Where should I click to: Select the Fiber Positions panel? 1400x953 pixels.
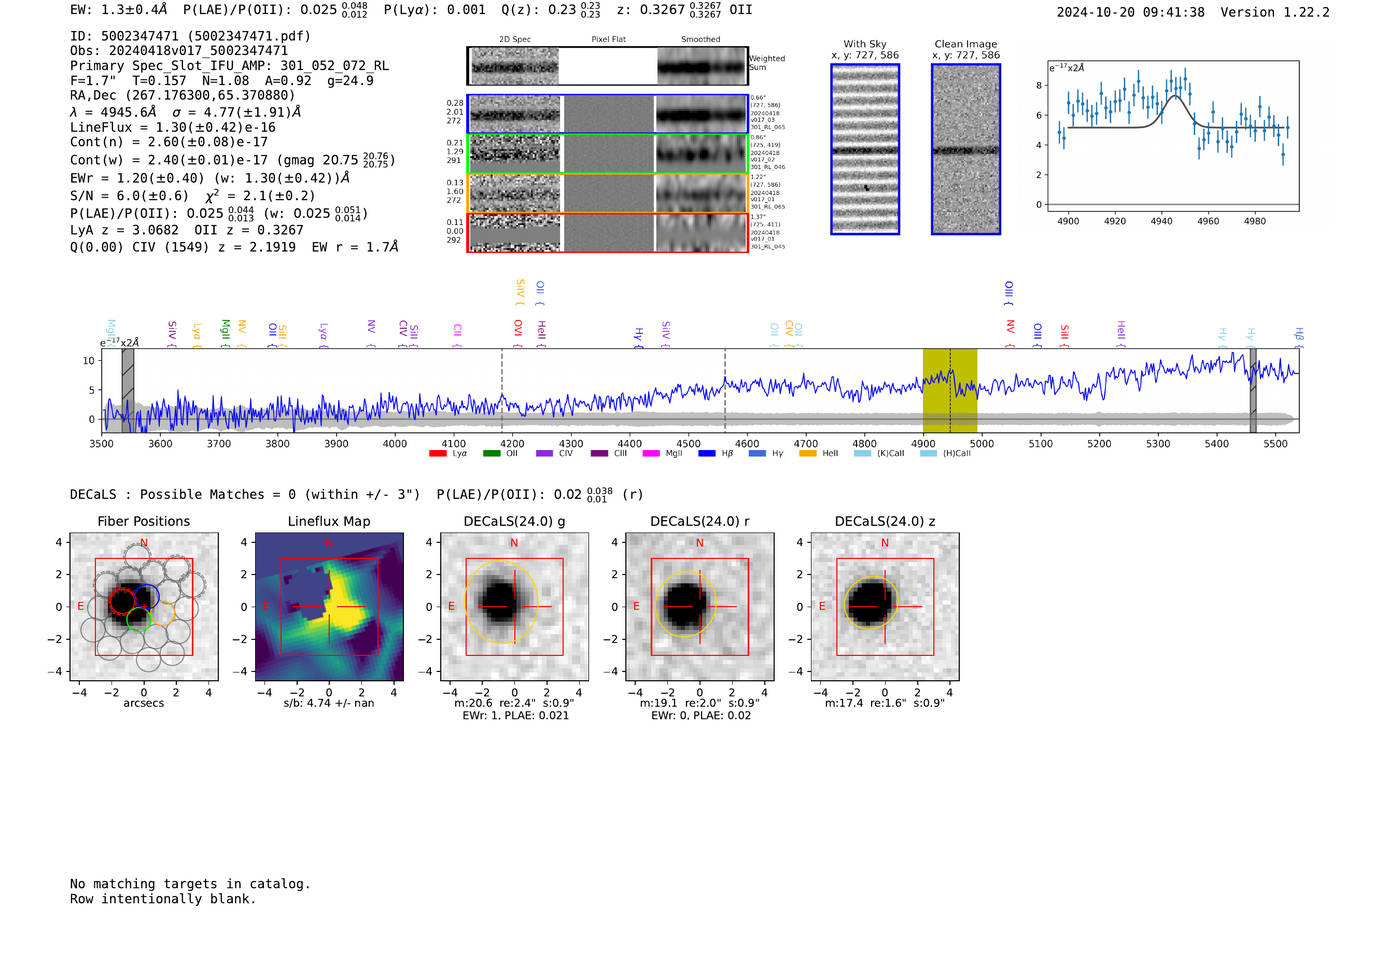tap(144, 607)
